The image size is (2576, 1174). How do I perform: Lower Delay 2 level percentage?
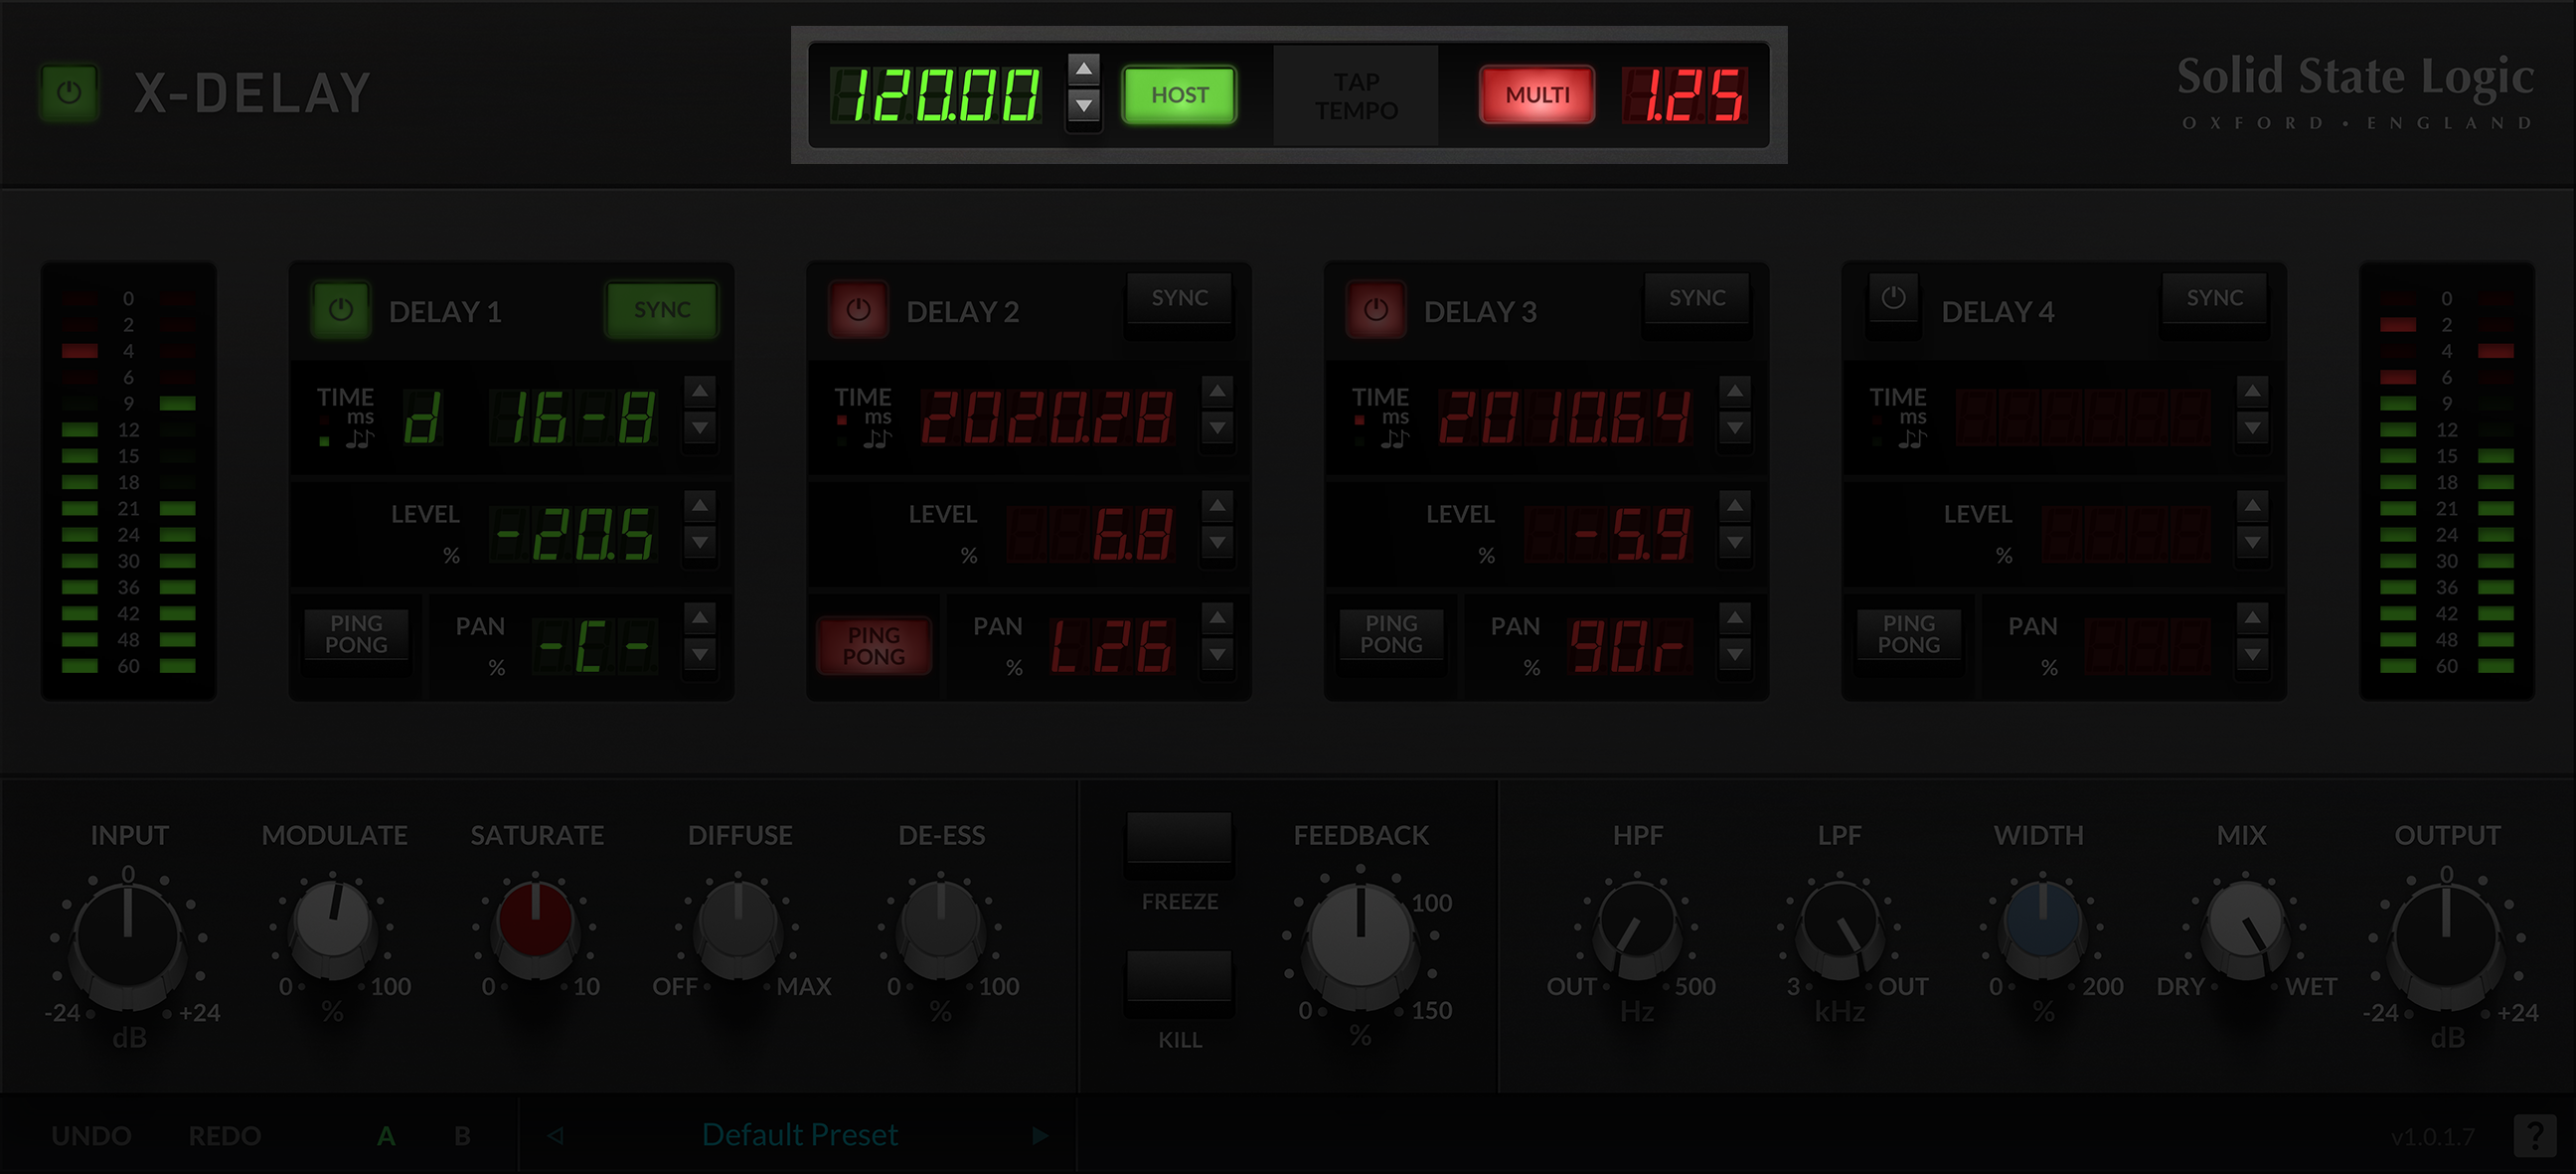click(1217, 542)
